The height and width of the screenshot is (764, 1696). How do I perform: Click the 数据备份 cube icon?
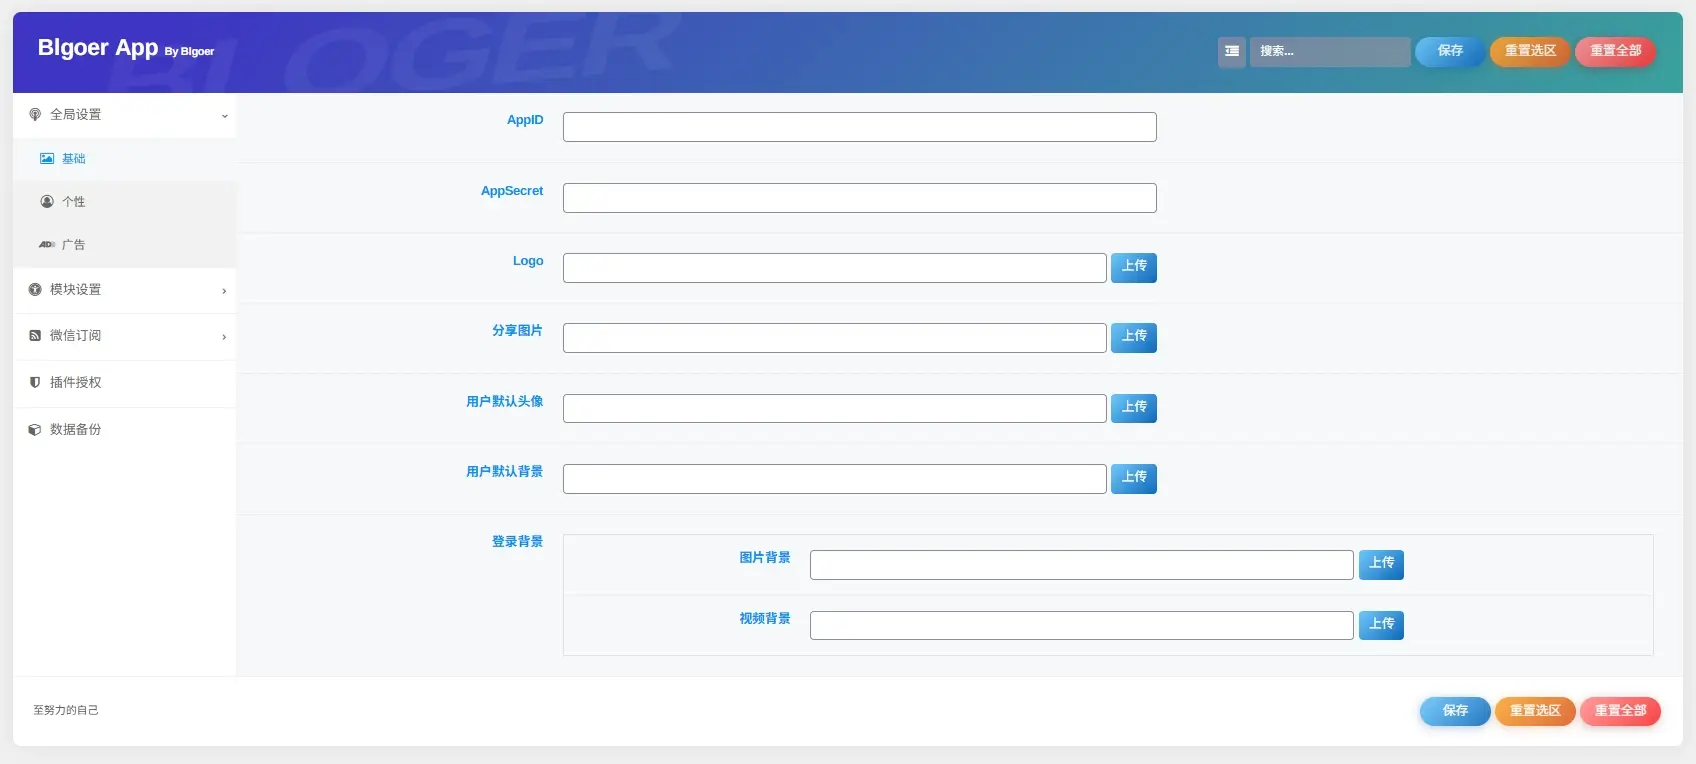pyautogui.click(x=35, y=430)
